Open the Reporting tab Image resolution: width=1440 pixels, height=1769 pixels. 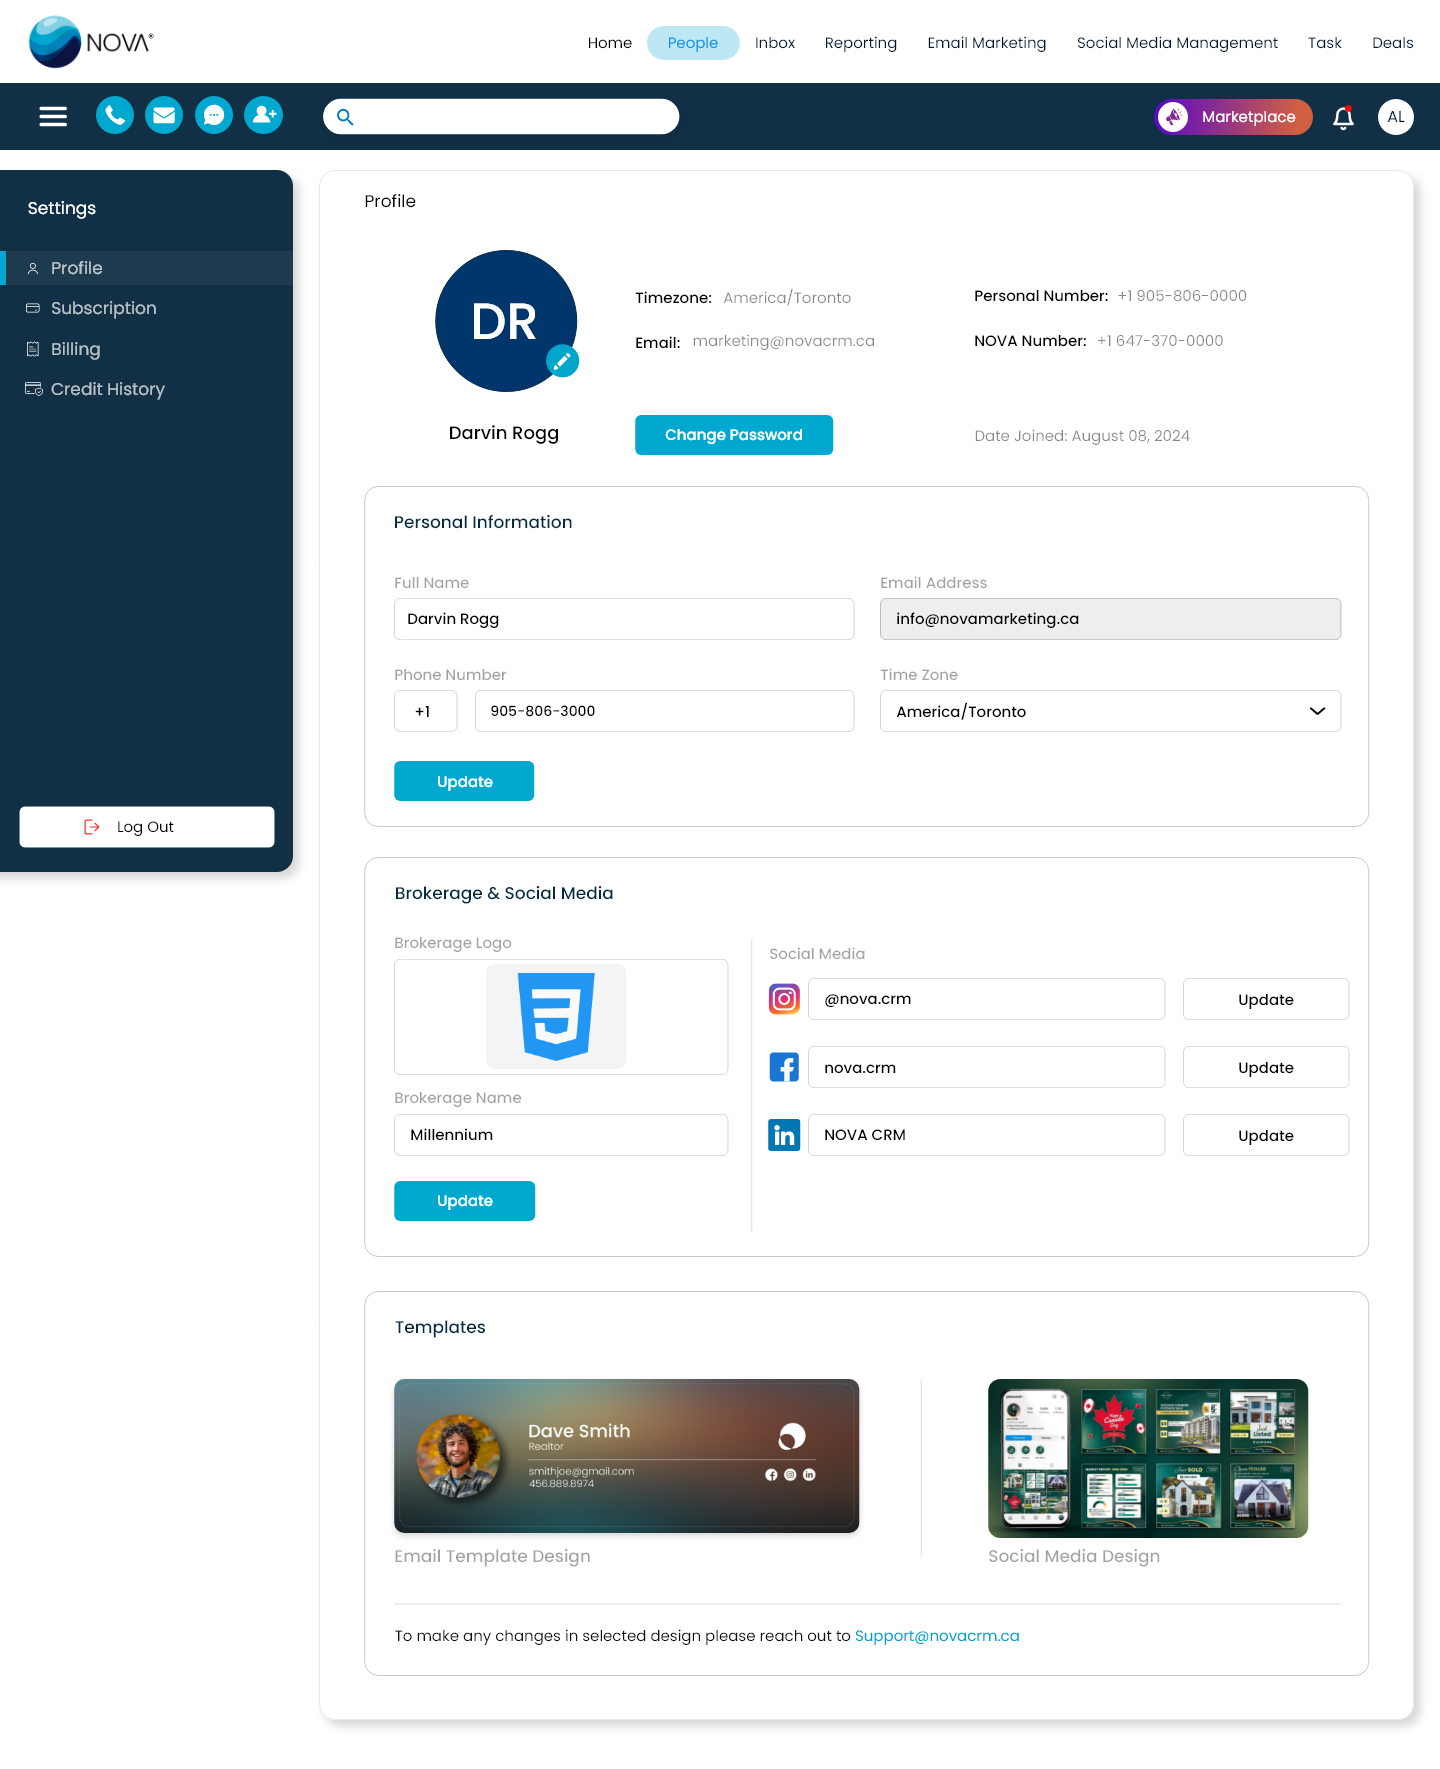[x=860, y=43]
